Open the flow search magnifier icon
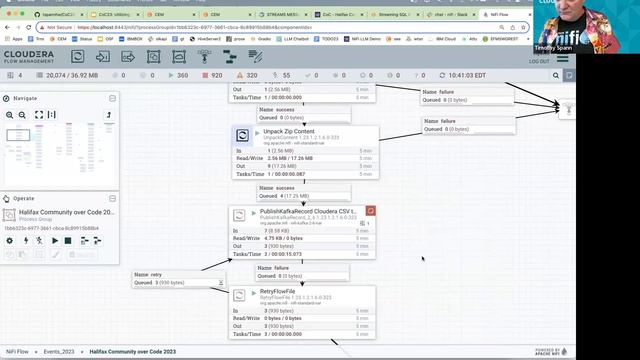 pos(556,76)
